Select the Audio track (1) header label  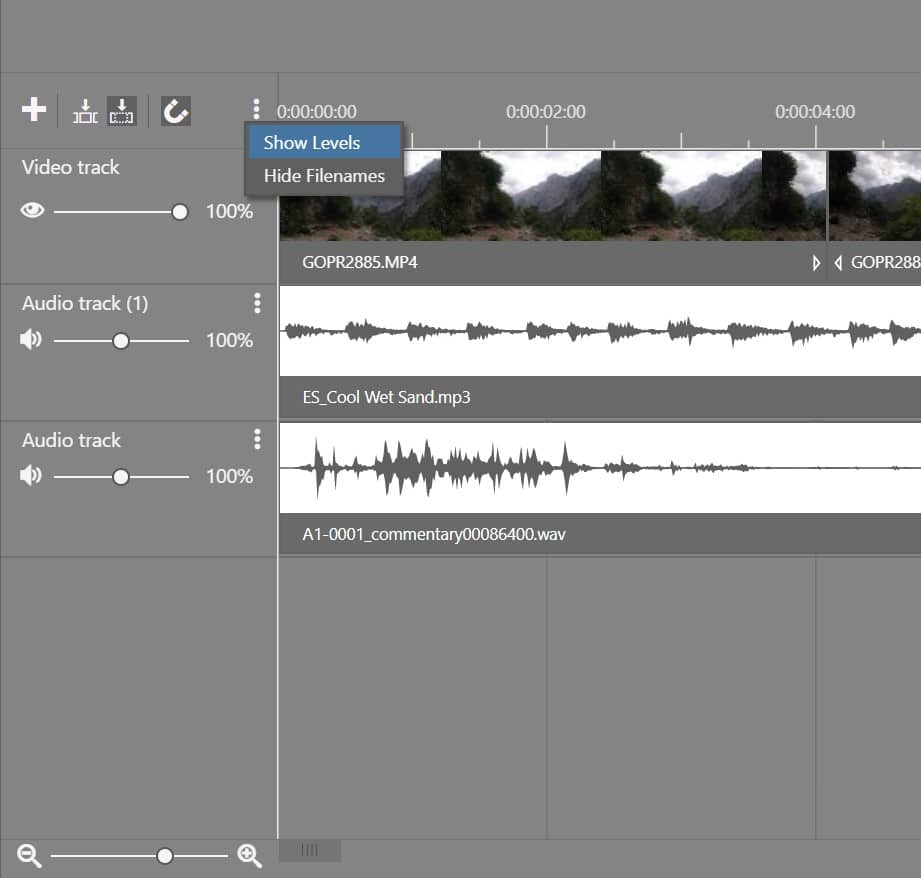[85, 304]
